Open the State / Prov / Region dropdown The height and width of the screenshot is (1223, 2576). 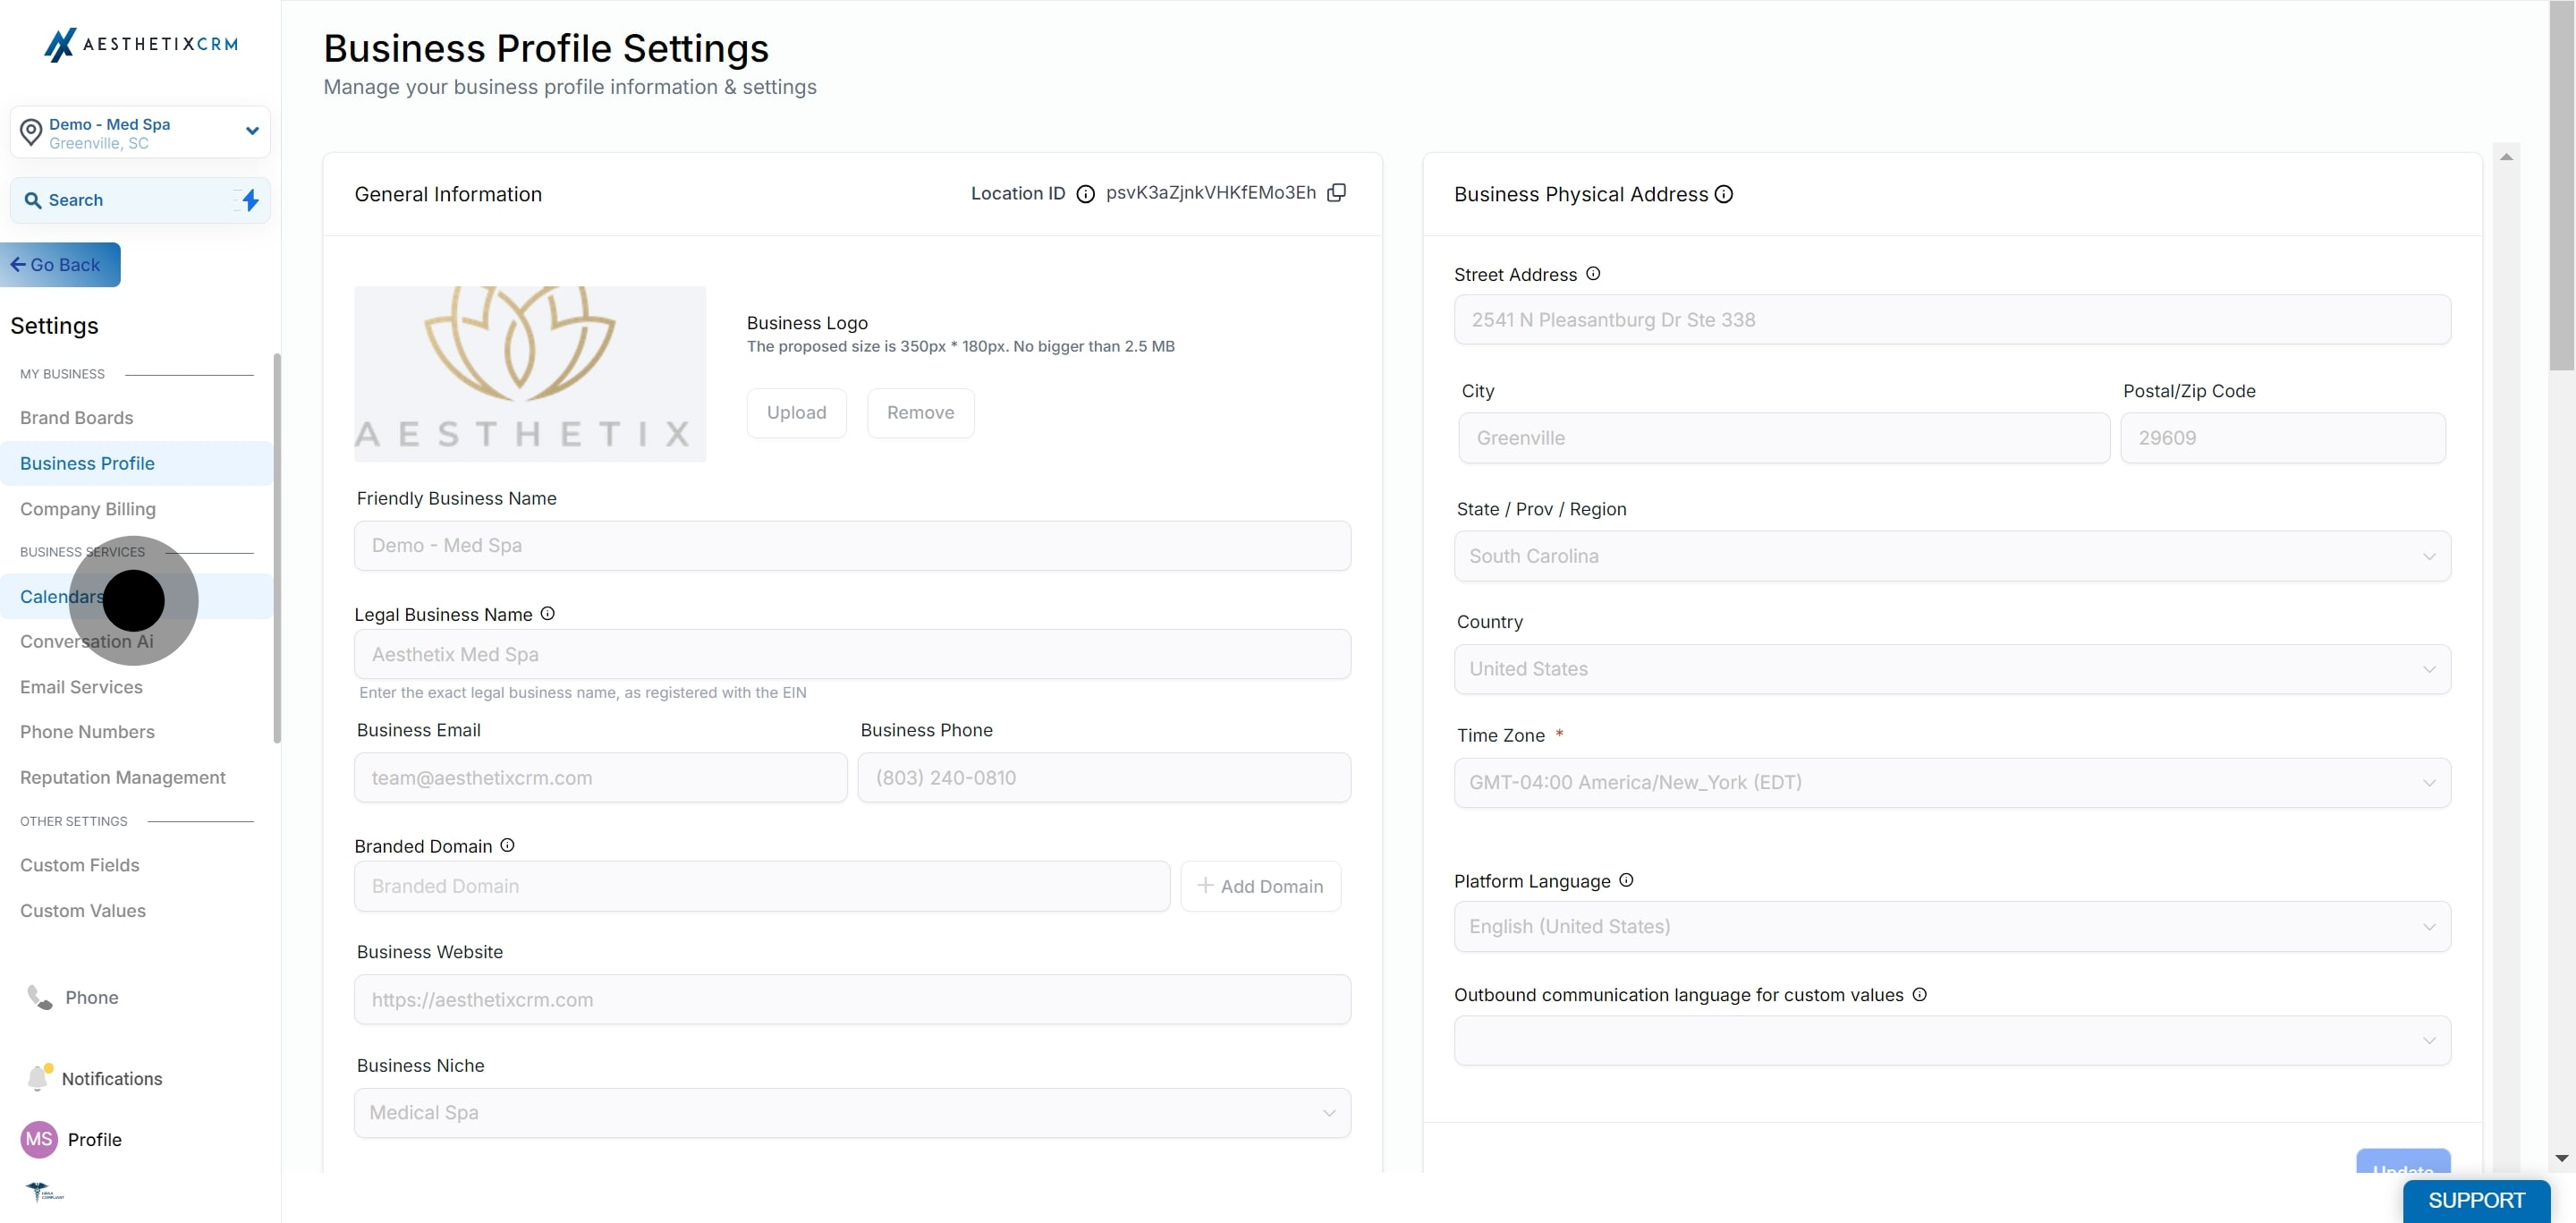click(x=1952, y=556)
